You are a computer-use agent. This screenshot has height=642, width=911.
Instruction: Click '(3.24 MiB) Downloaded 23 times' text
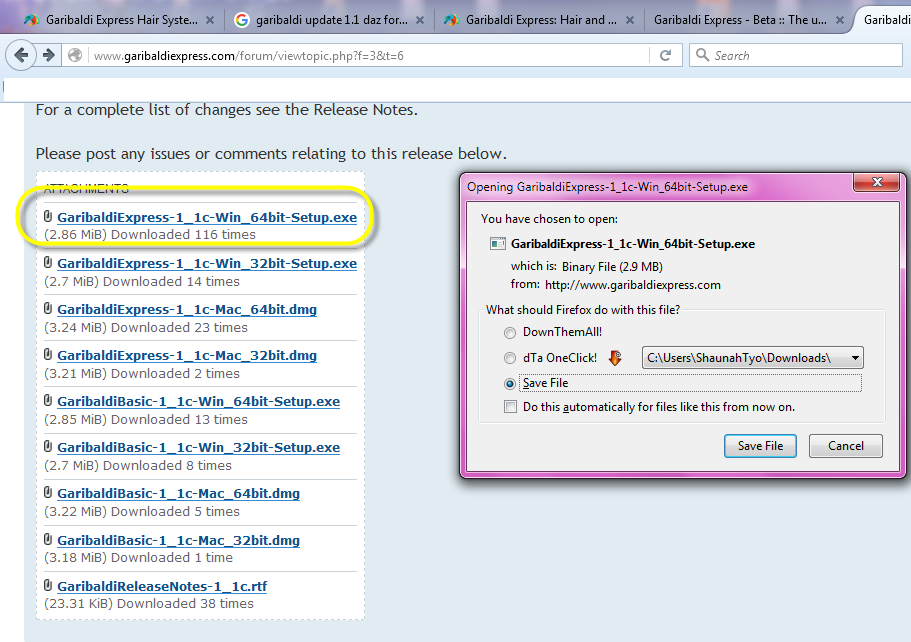tap(146, 328)
